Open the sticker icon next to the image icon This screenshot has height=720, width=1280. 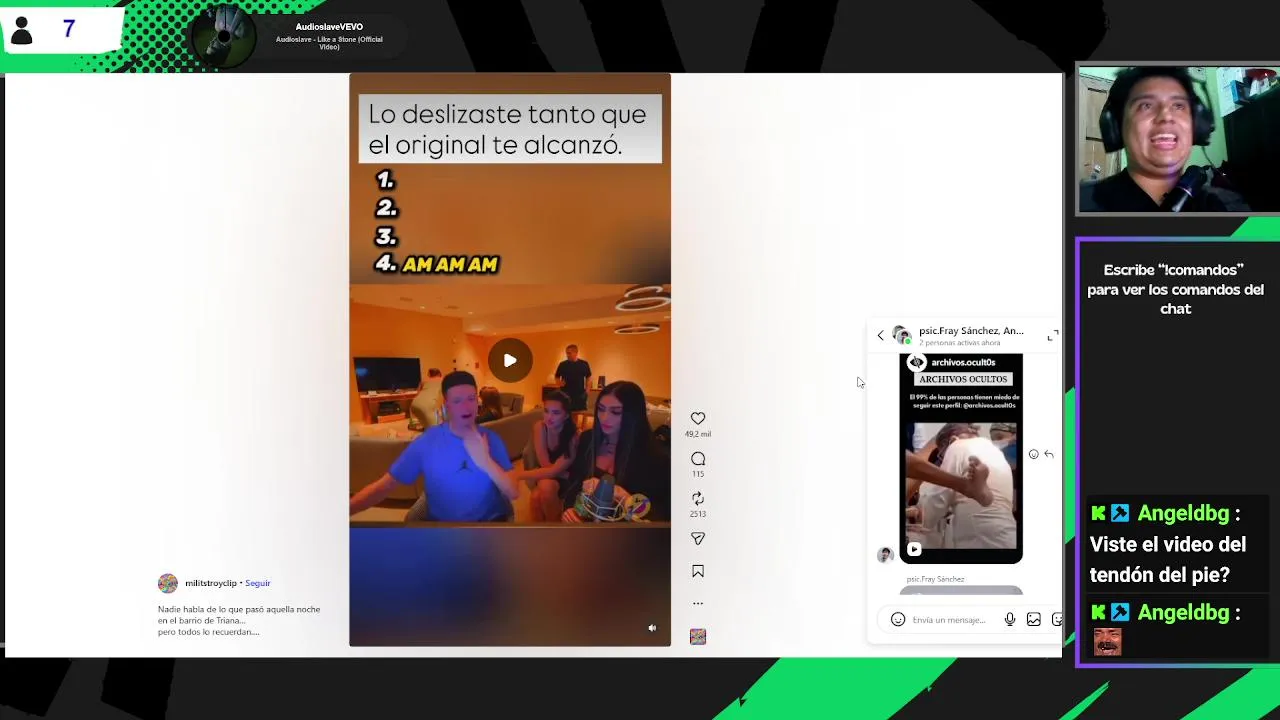[1057, 620]
